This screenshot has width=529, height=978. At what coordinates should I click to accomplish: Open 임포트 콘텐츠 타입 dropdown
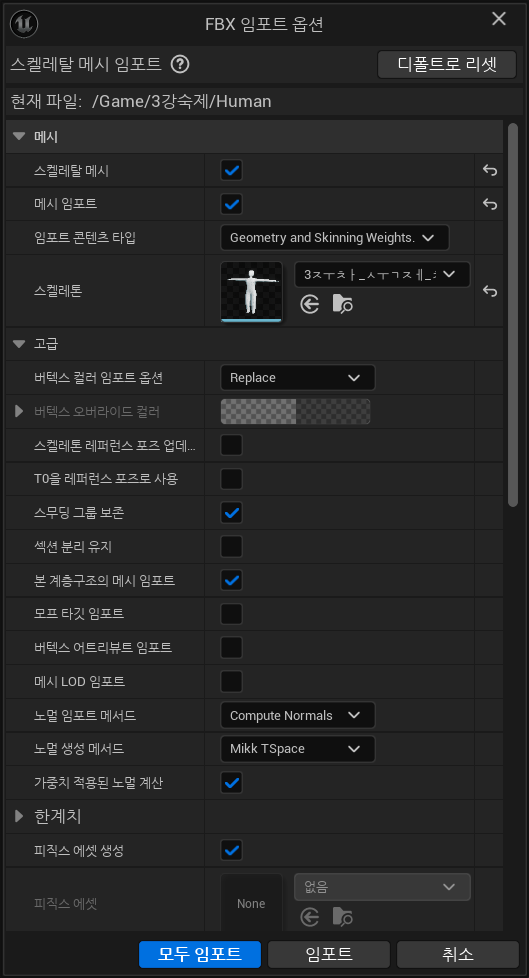tap(334, 238)
